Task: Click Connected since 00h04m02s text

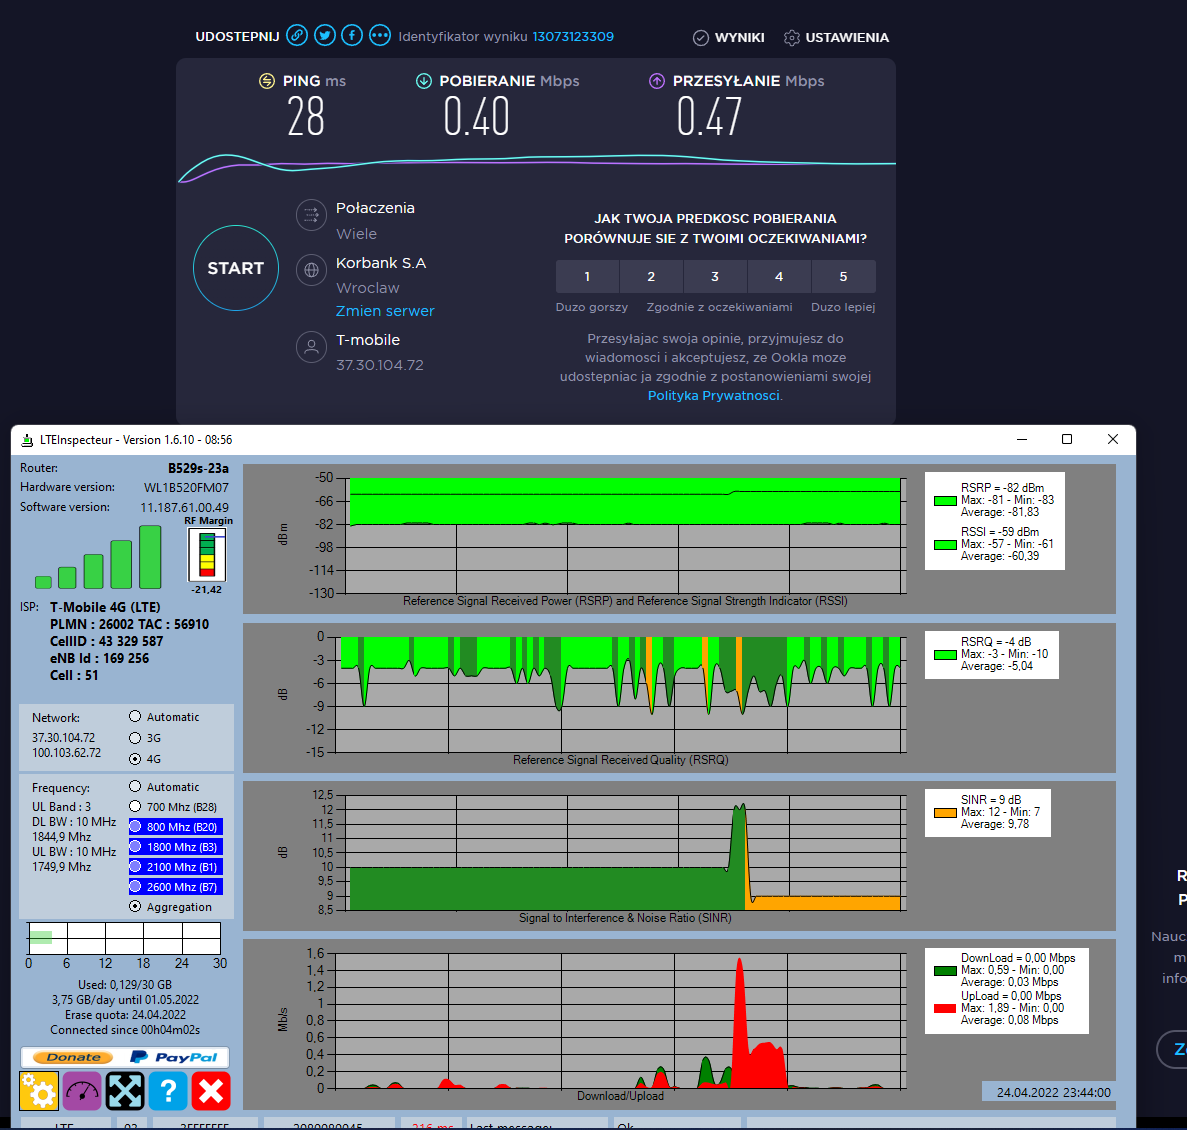Action: click(125, 1030)
